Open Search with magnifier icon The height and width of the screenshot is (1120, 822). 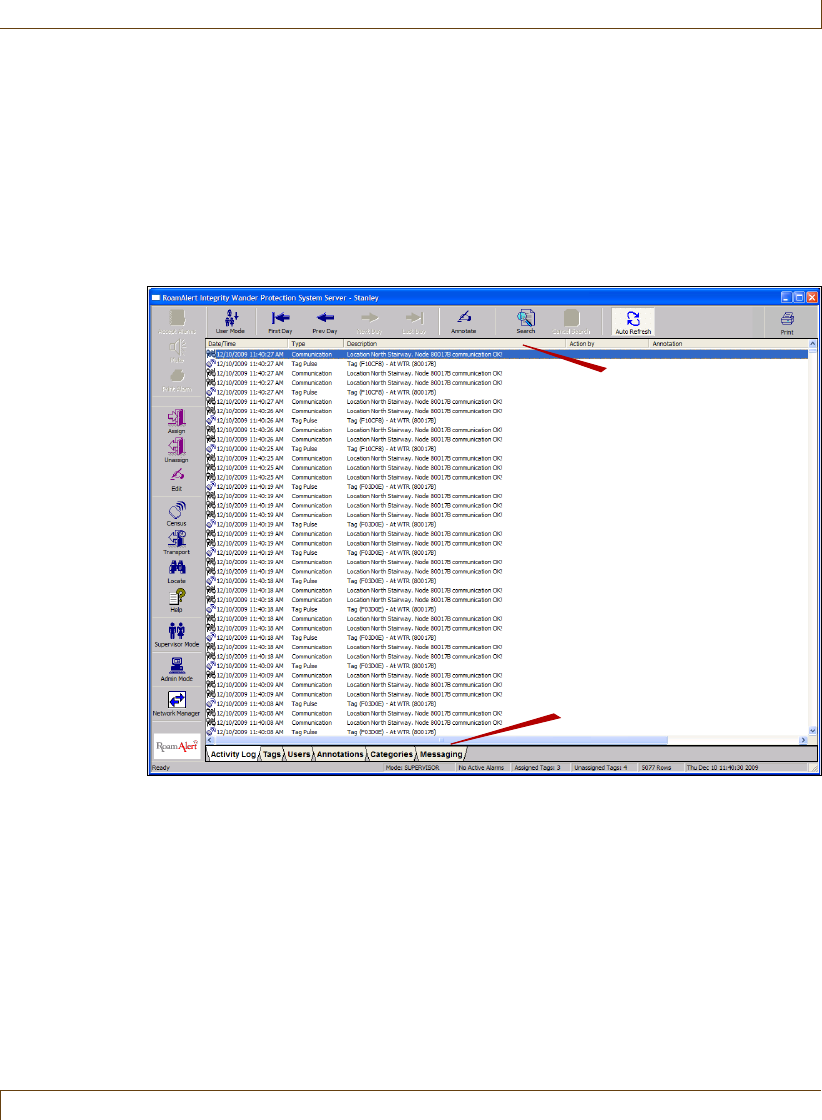[526, 321]
